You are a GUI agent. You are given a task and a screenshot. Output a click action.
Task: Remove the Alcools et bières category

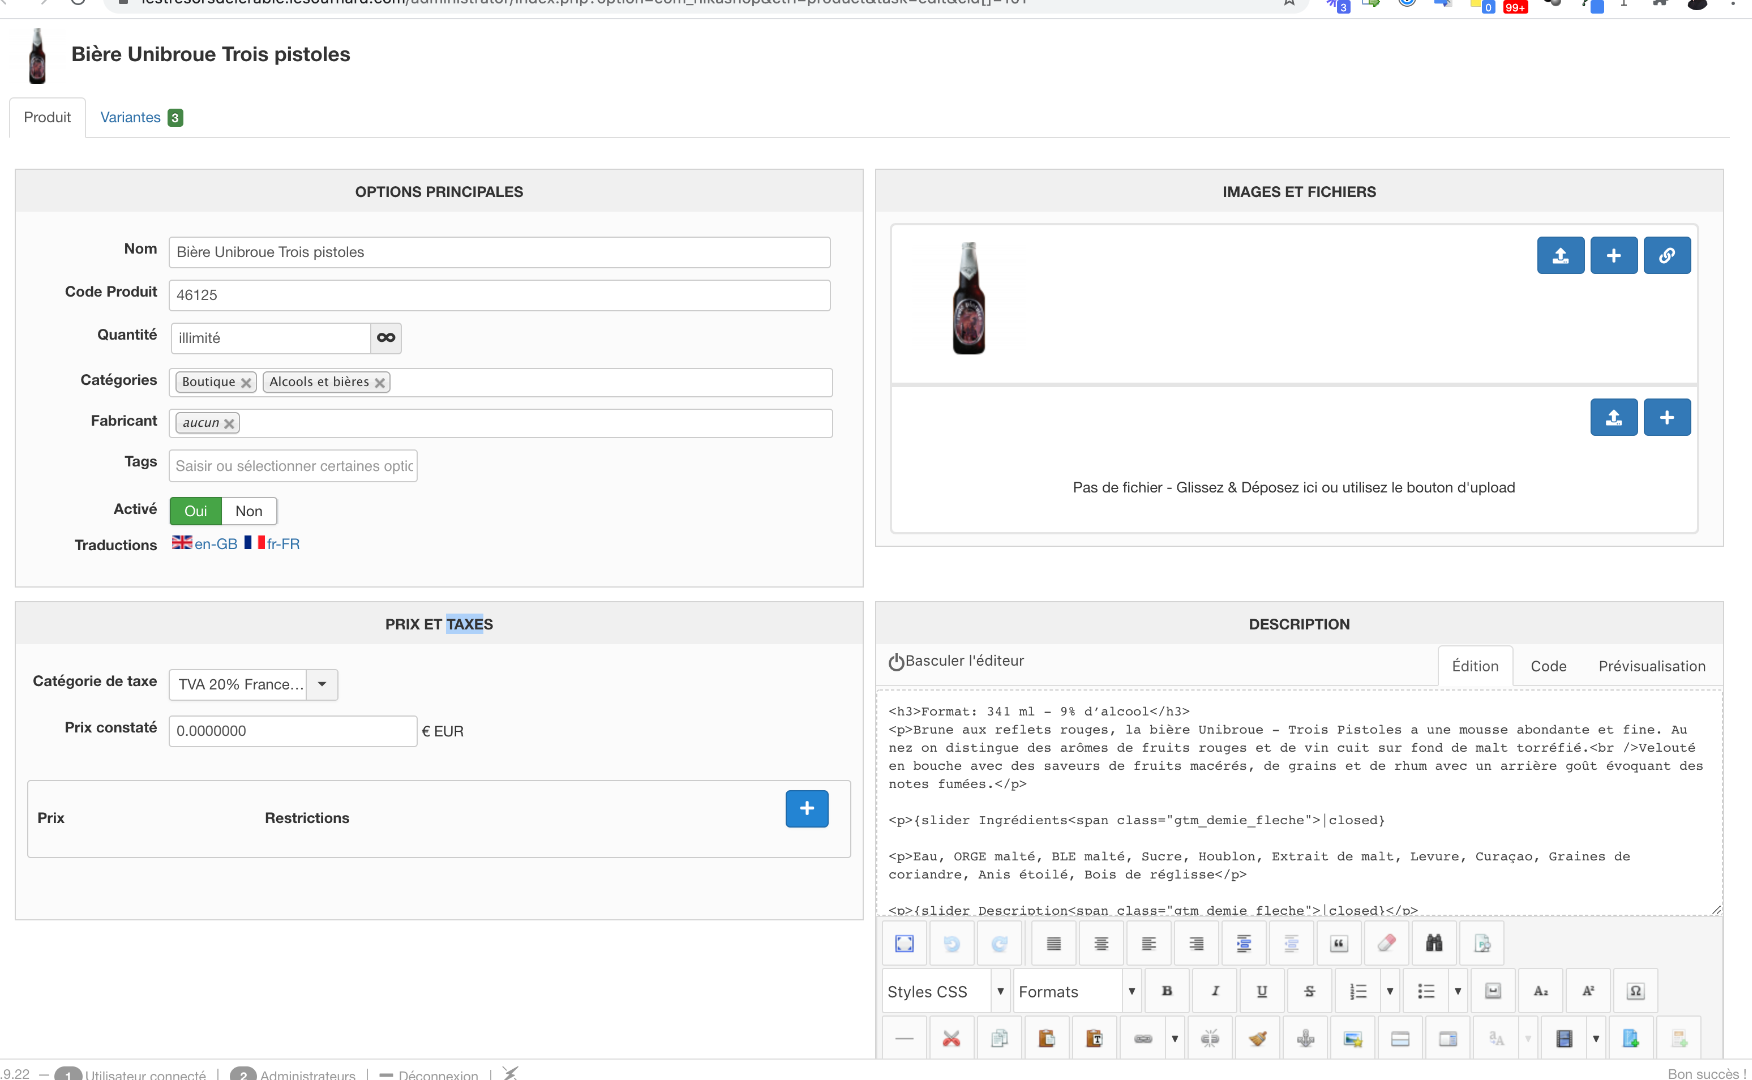coord(380,383)
